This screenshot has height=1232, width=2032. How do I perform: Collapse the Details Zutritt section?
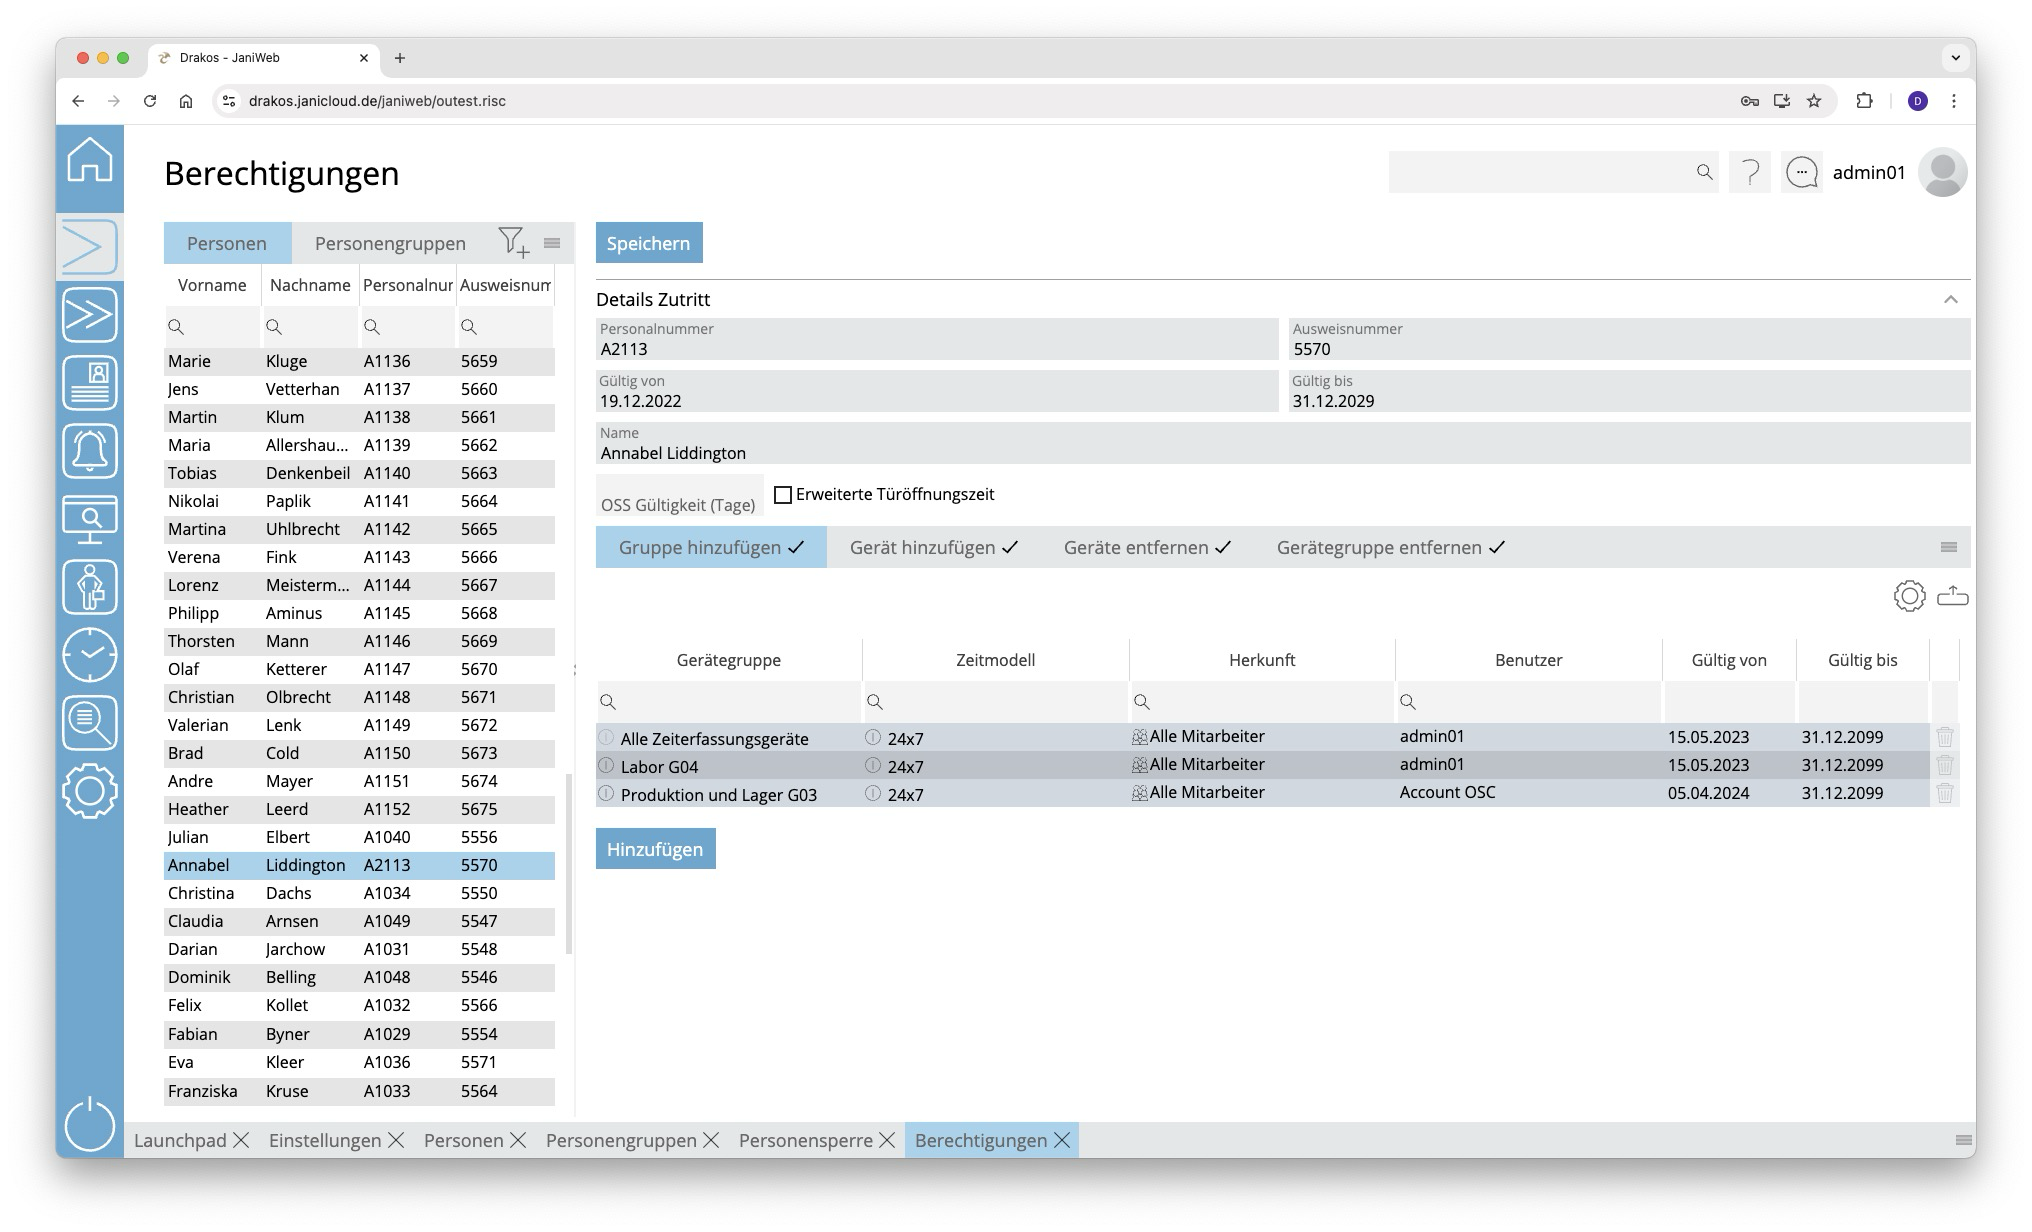coord(1950,300)
